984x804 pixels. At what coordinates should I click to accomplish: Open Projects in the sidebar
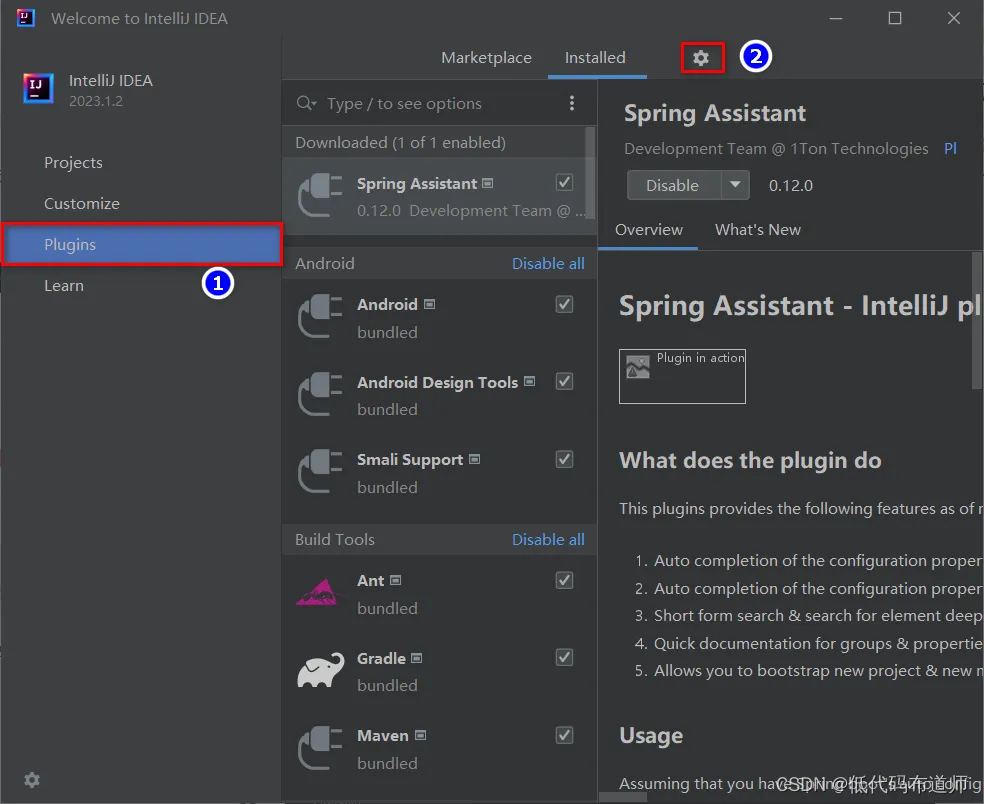(x=73, y=163)
